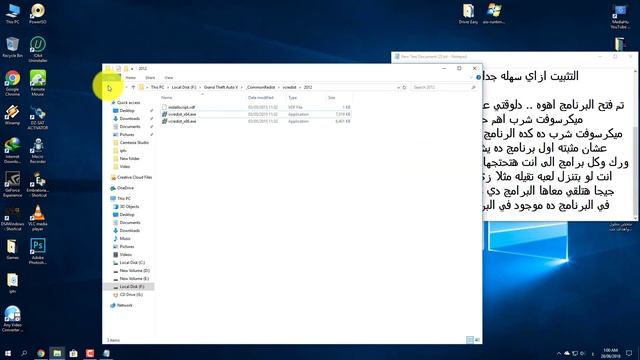
Task: Select Local Disk (C:) in sidebar
Action: (x=132, y=262)
